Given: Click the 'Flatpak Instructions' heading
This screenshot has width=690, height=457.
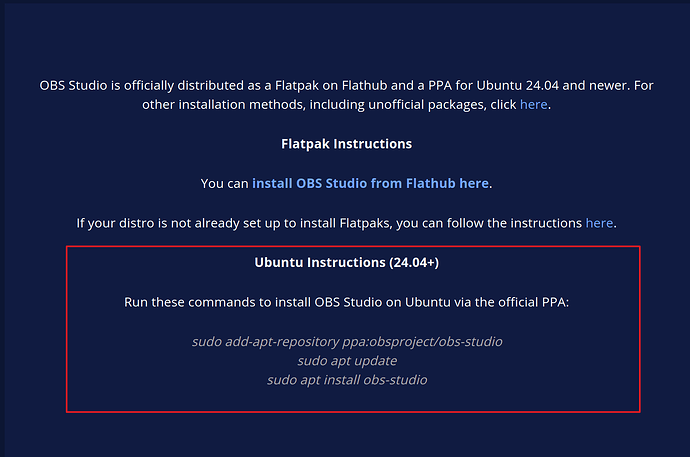Looking at the screenshot, I should [347, 143].
